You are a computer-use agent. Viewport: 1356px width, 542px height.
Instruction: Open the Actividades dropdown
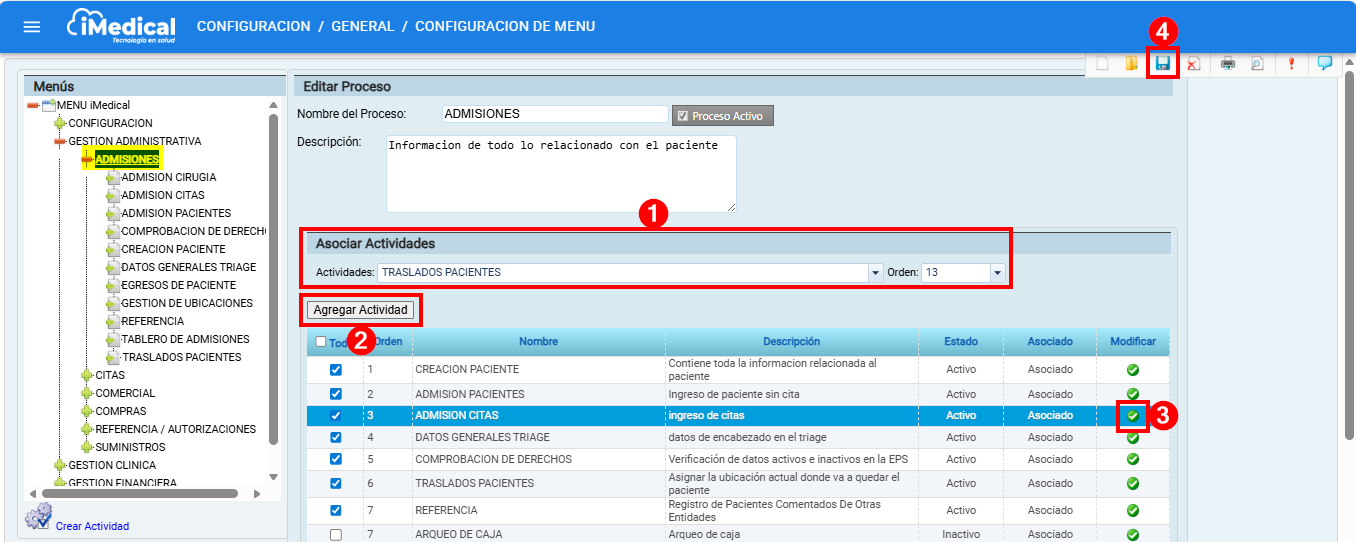click(876, 272)
